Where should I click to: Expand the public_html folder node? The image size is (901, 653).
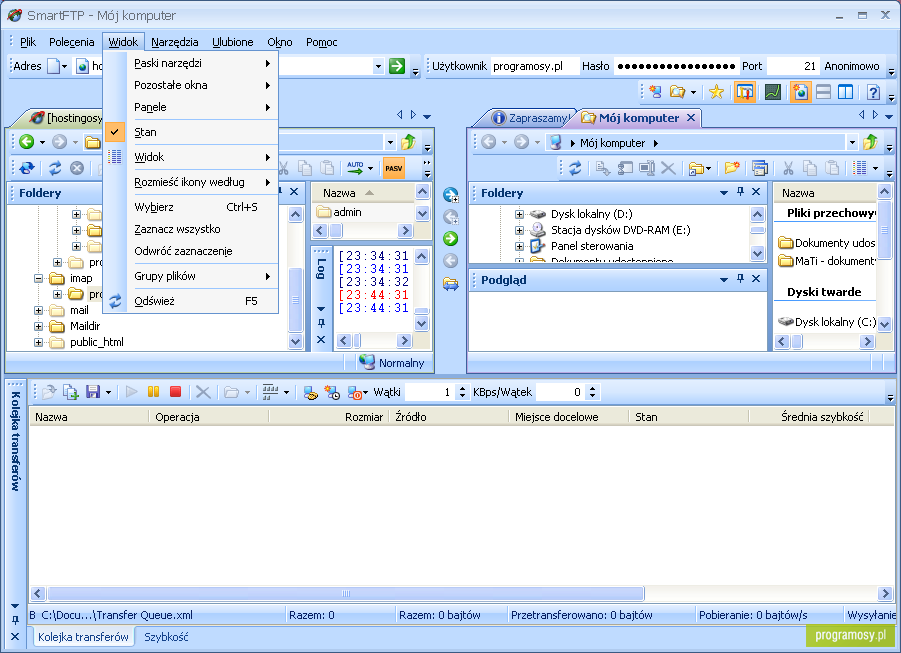(38, 343)
